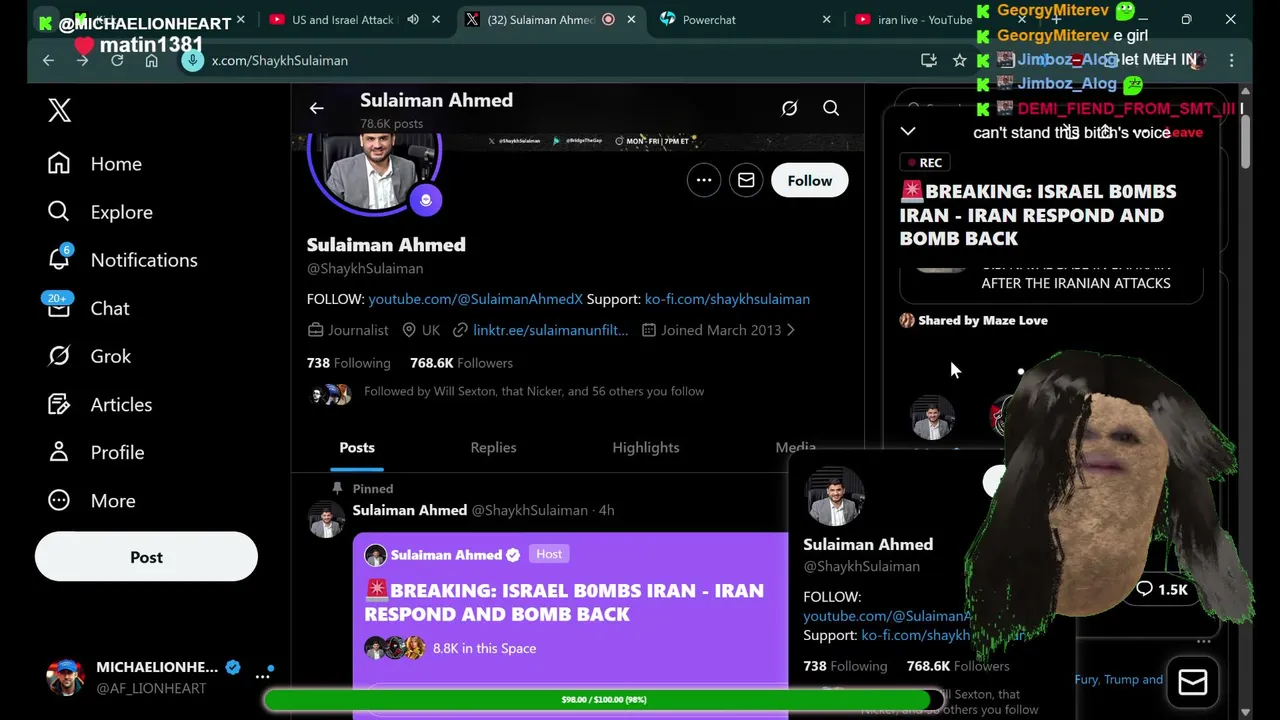The height and width of the screenshot is (720, 1280).
Task: Collapse the Space panel with down chevron
Action: click(908, 131)
